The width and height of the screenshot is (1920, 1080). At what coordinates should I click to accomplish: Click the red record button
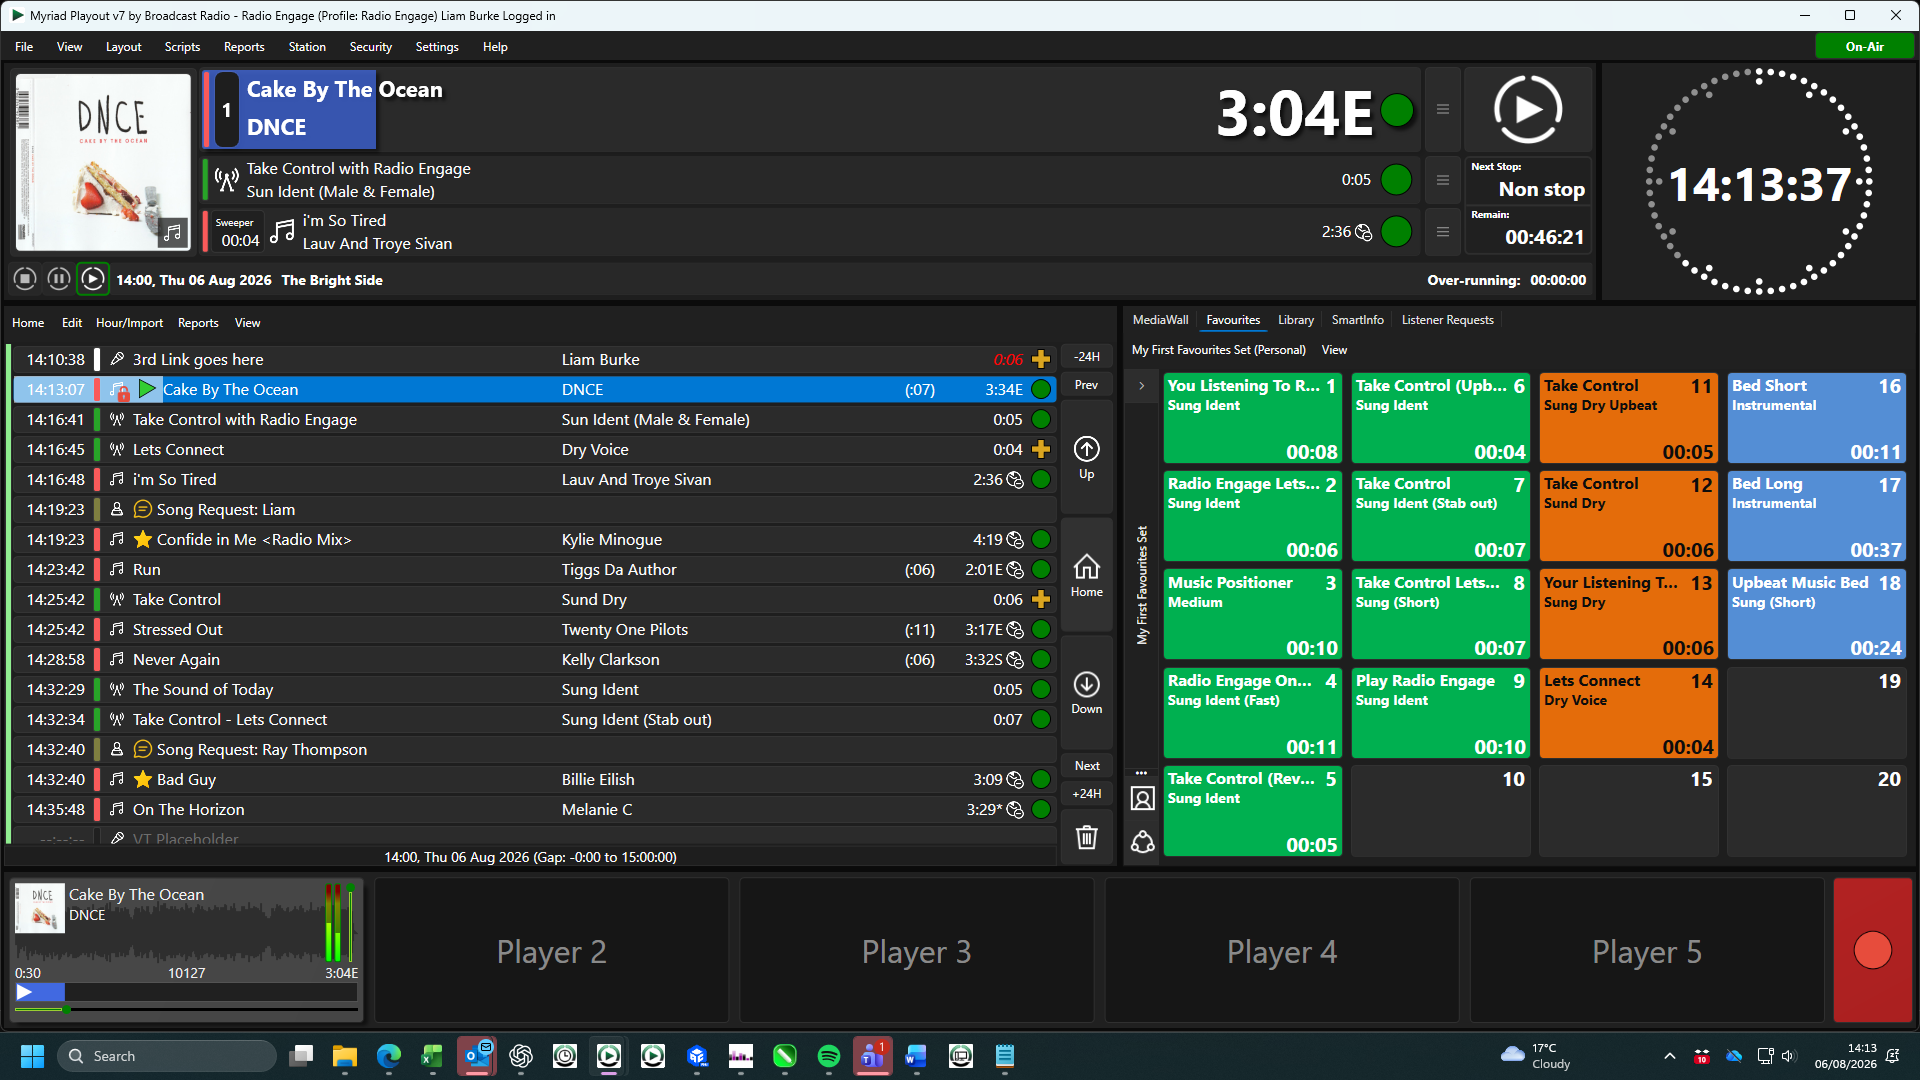click(1872, 950)
